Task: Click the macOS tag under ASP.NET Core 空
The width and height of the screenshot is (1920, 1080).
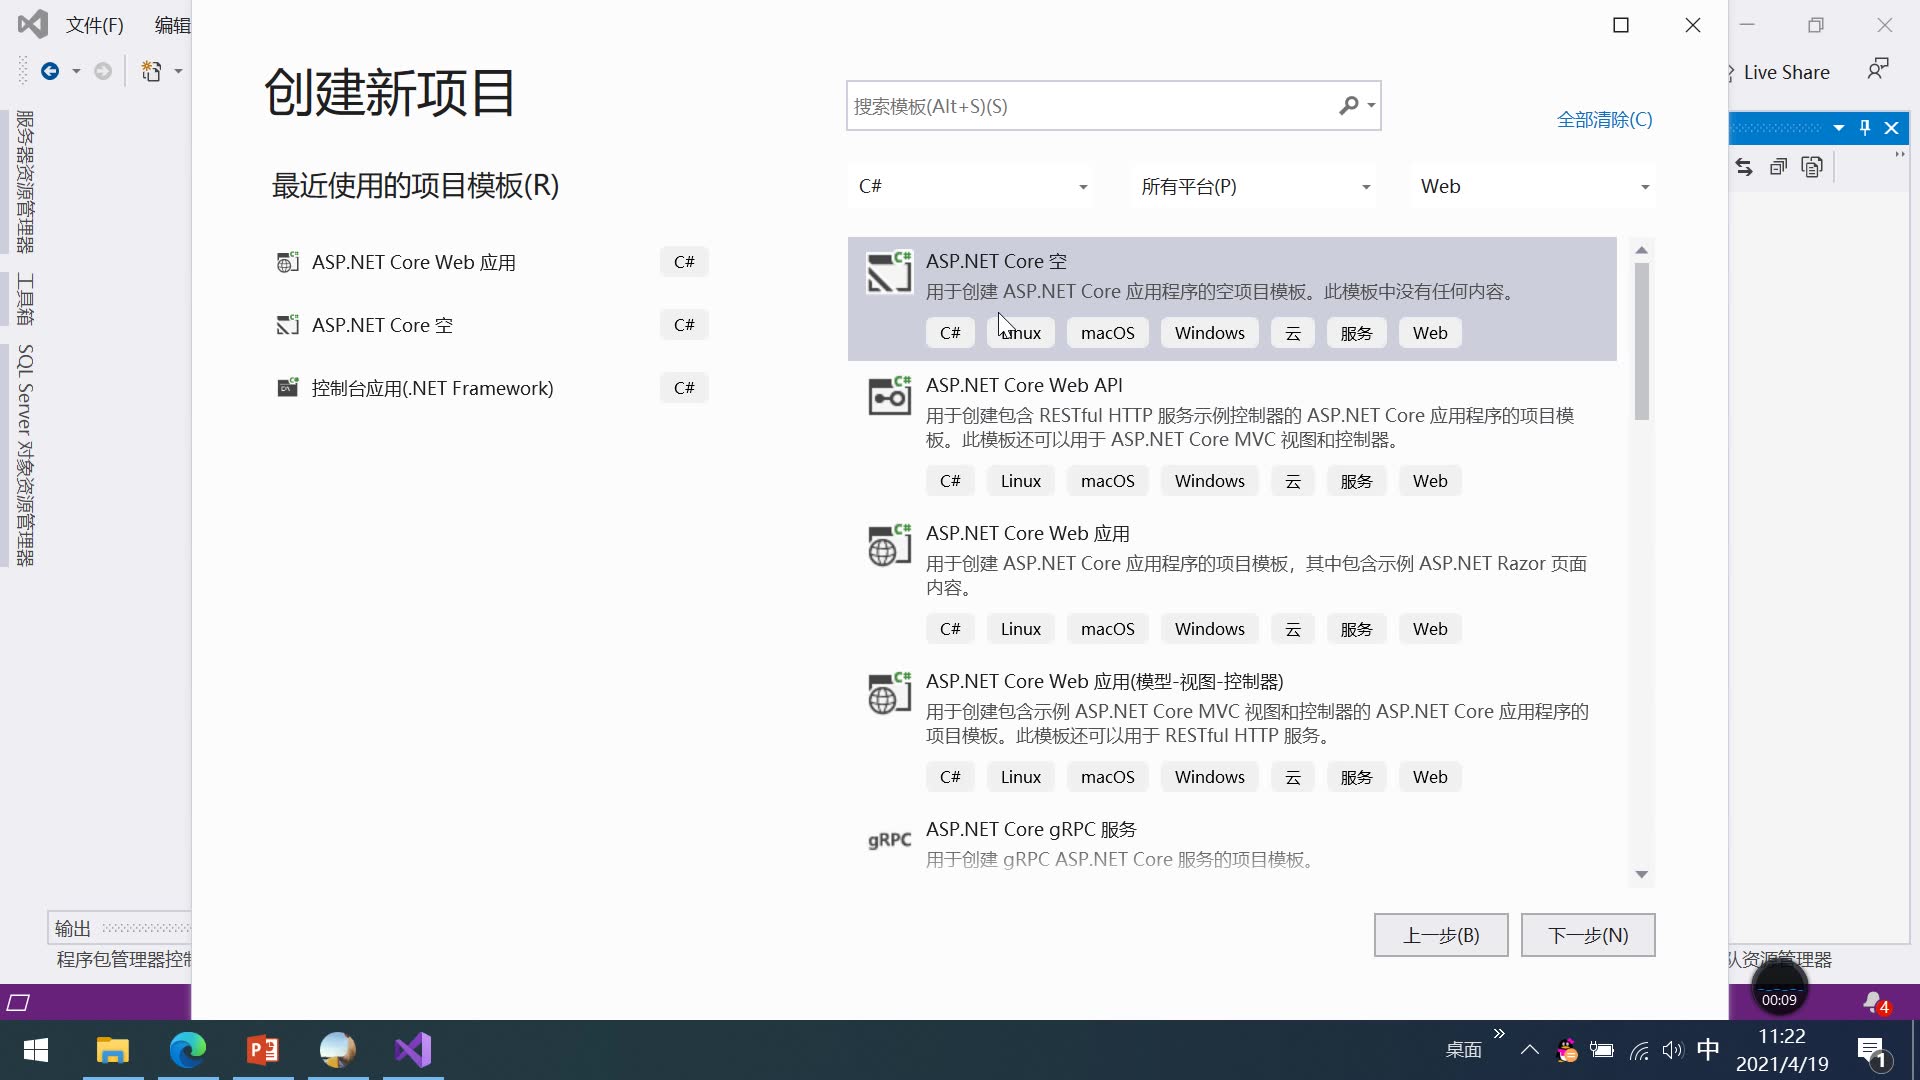Action: (x=1107, y=333)
